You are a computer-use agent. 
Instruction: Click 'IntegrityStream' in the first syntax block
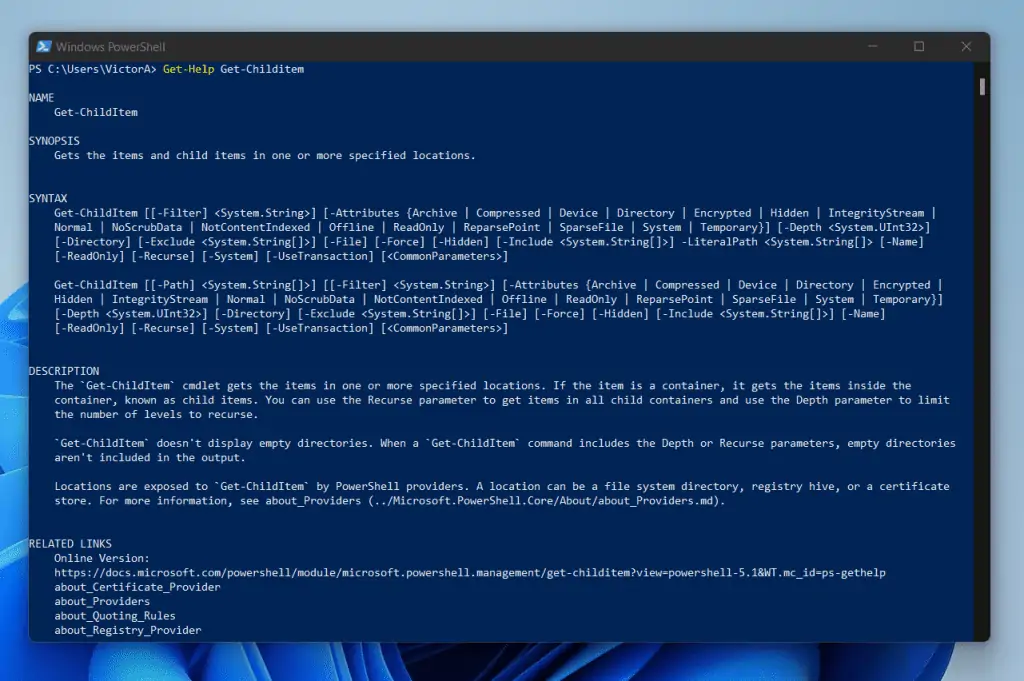[x=876, y=213]
